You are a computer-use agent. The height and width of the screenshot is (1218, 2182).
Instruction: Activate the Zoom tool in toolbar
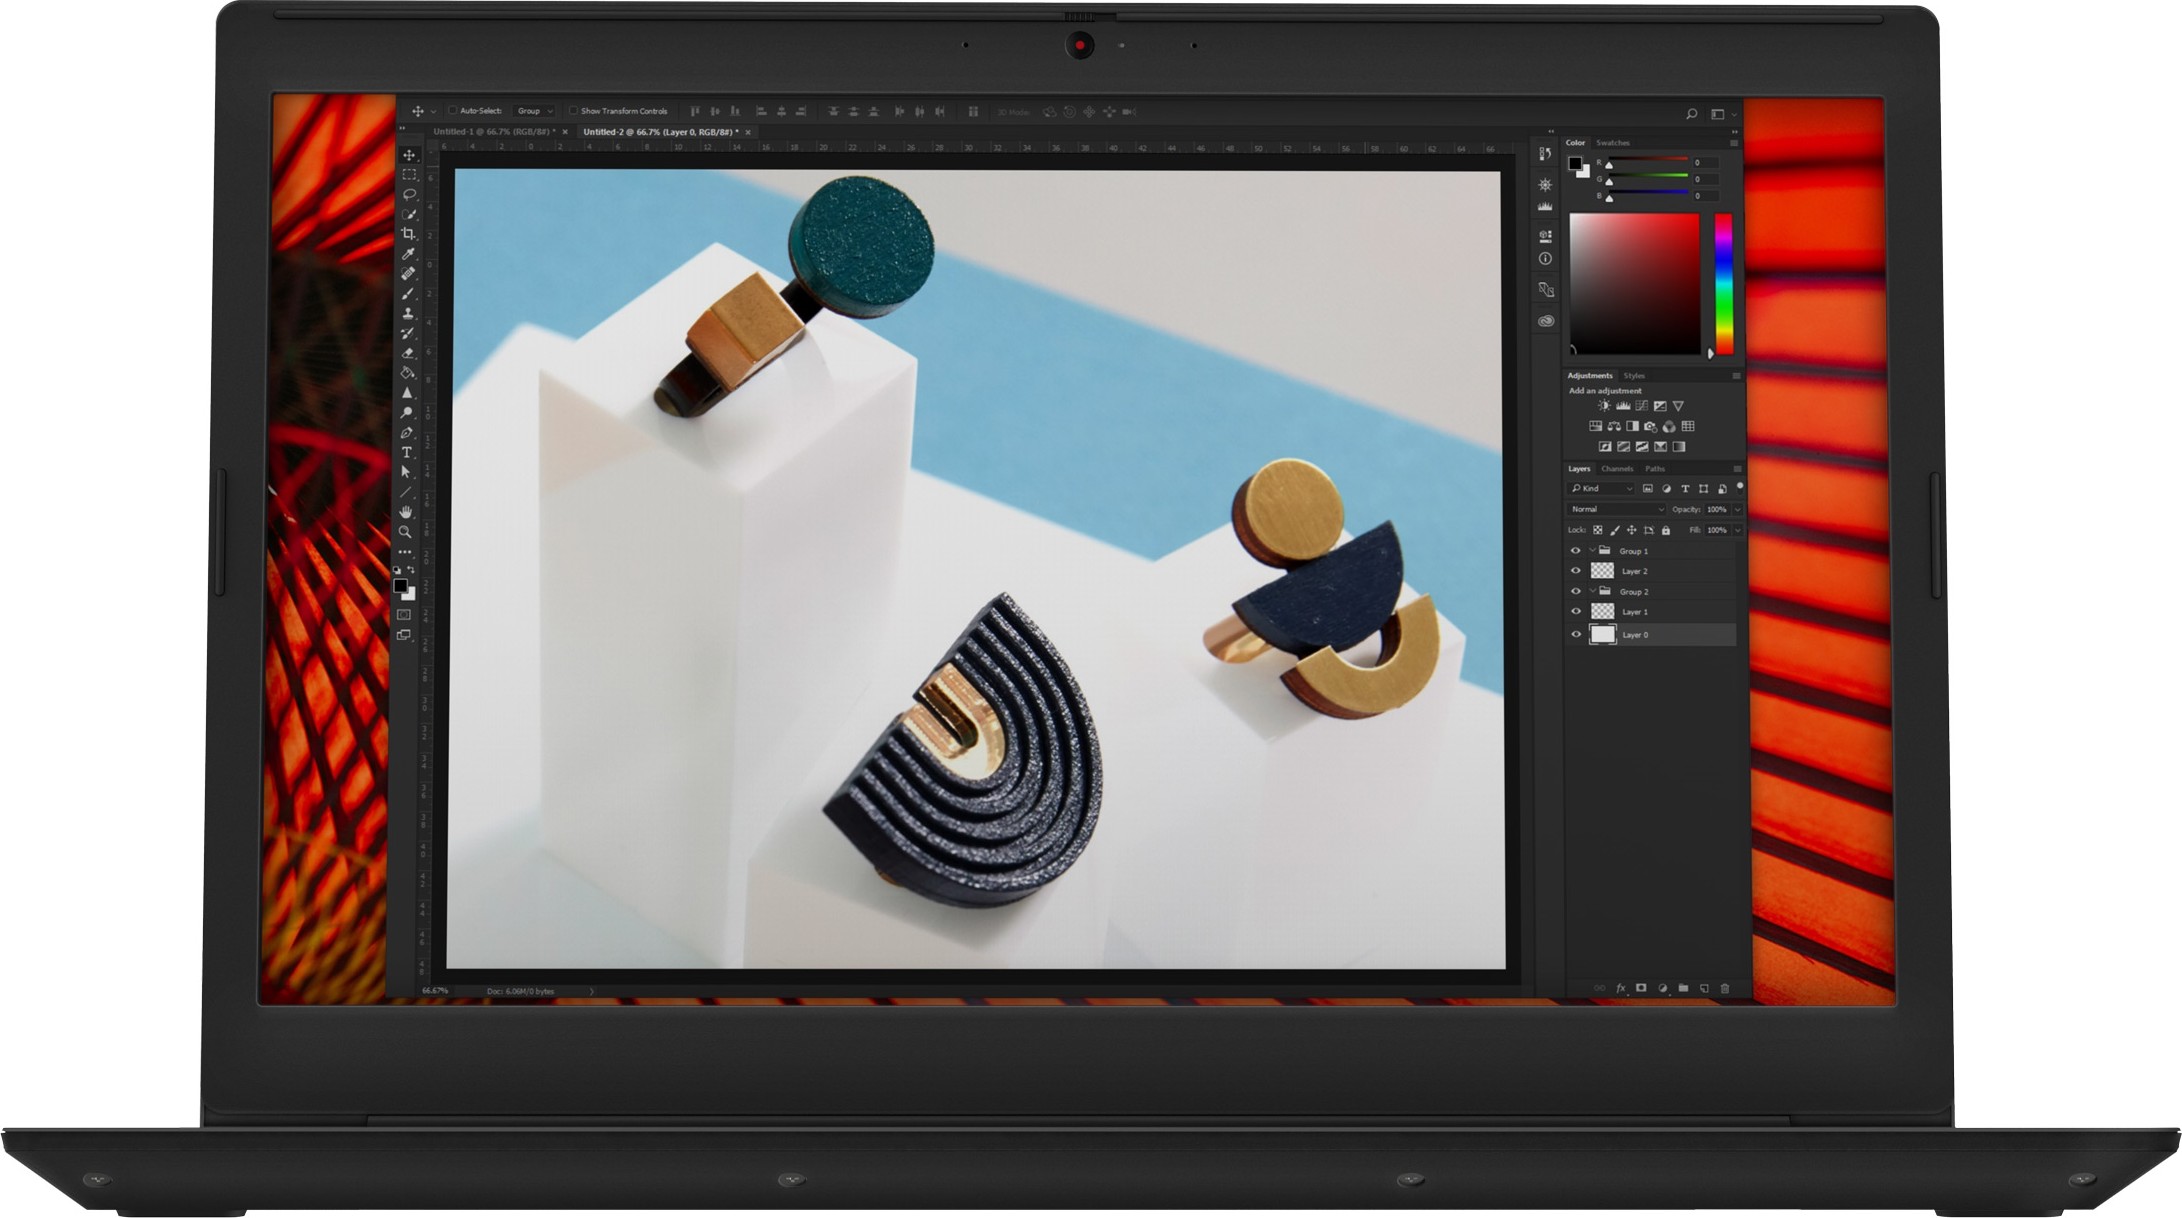[x=405, y=532]
